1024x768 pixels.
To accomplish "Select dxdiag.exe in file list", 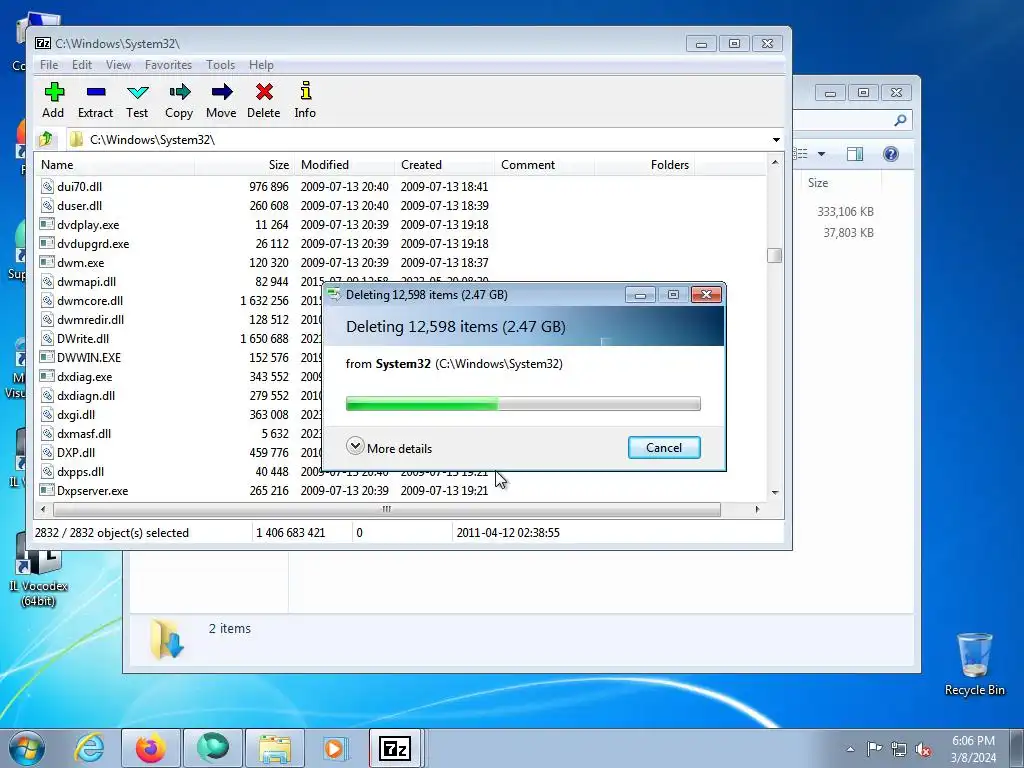I will coord(84,377).
